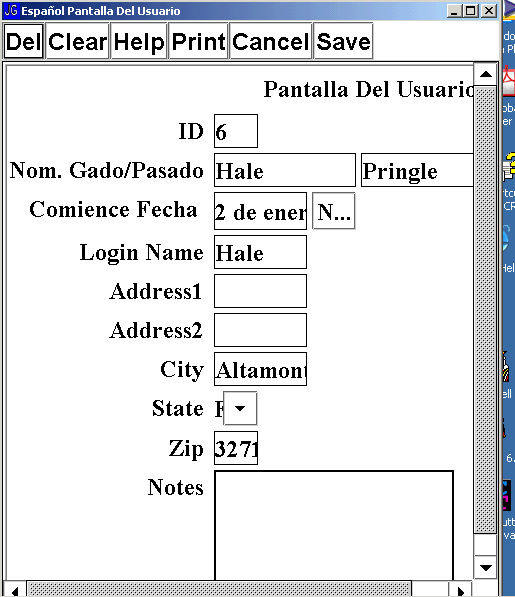Click the Del button in toolbar

[24, 41]
